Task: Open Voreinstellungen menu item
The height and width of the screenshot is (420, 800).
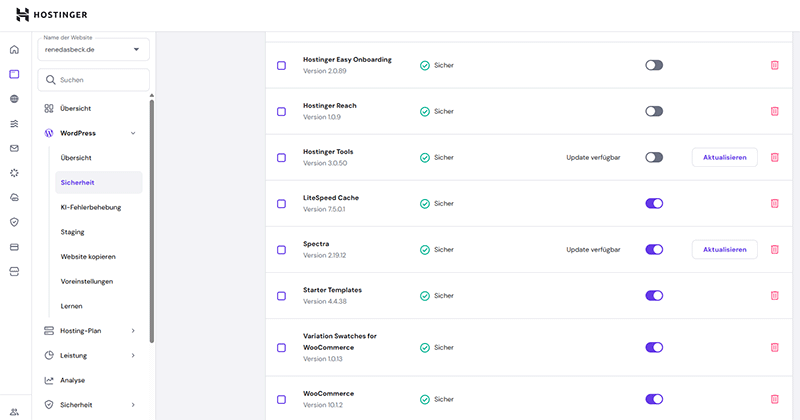Action: (87, 281)
